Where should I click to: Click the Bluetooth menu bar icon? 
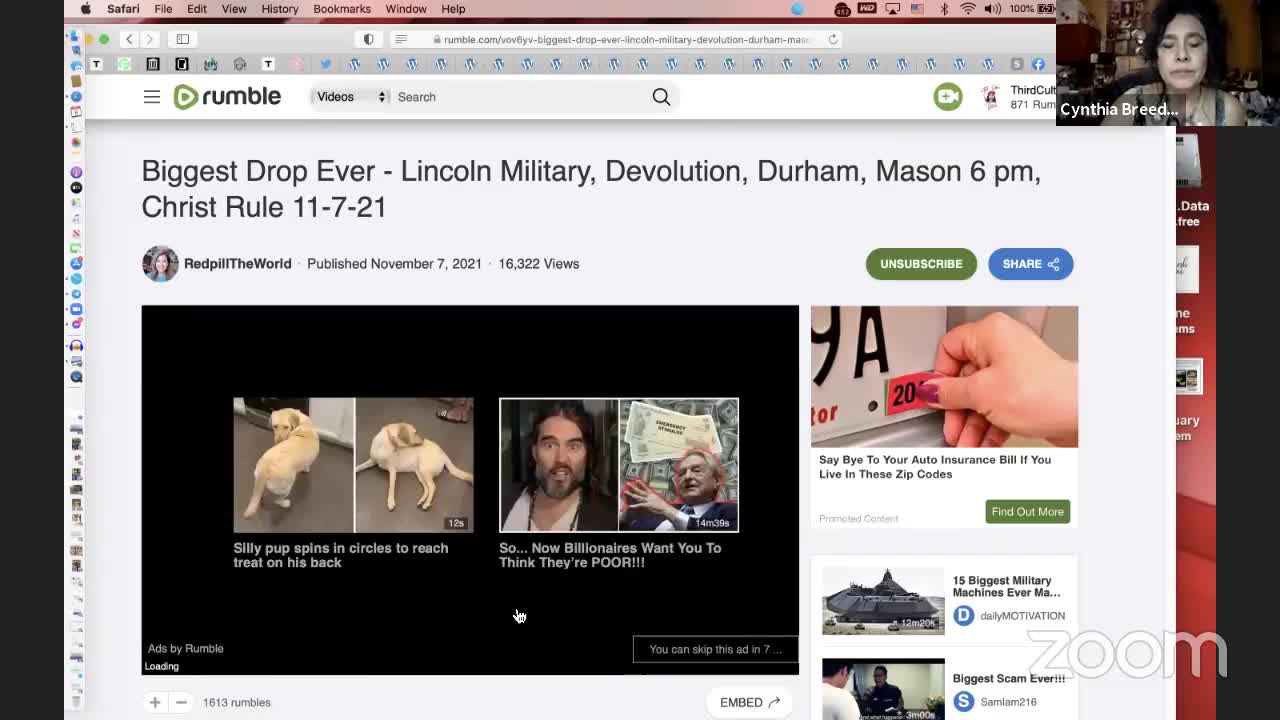coord(944,9)
